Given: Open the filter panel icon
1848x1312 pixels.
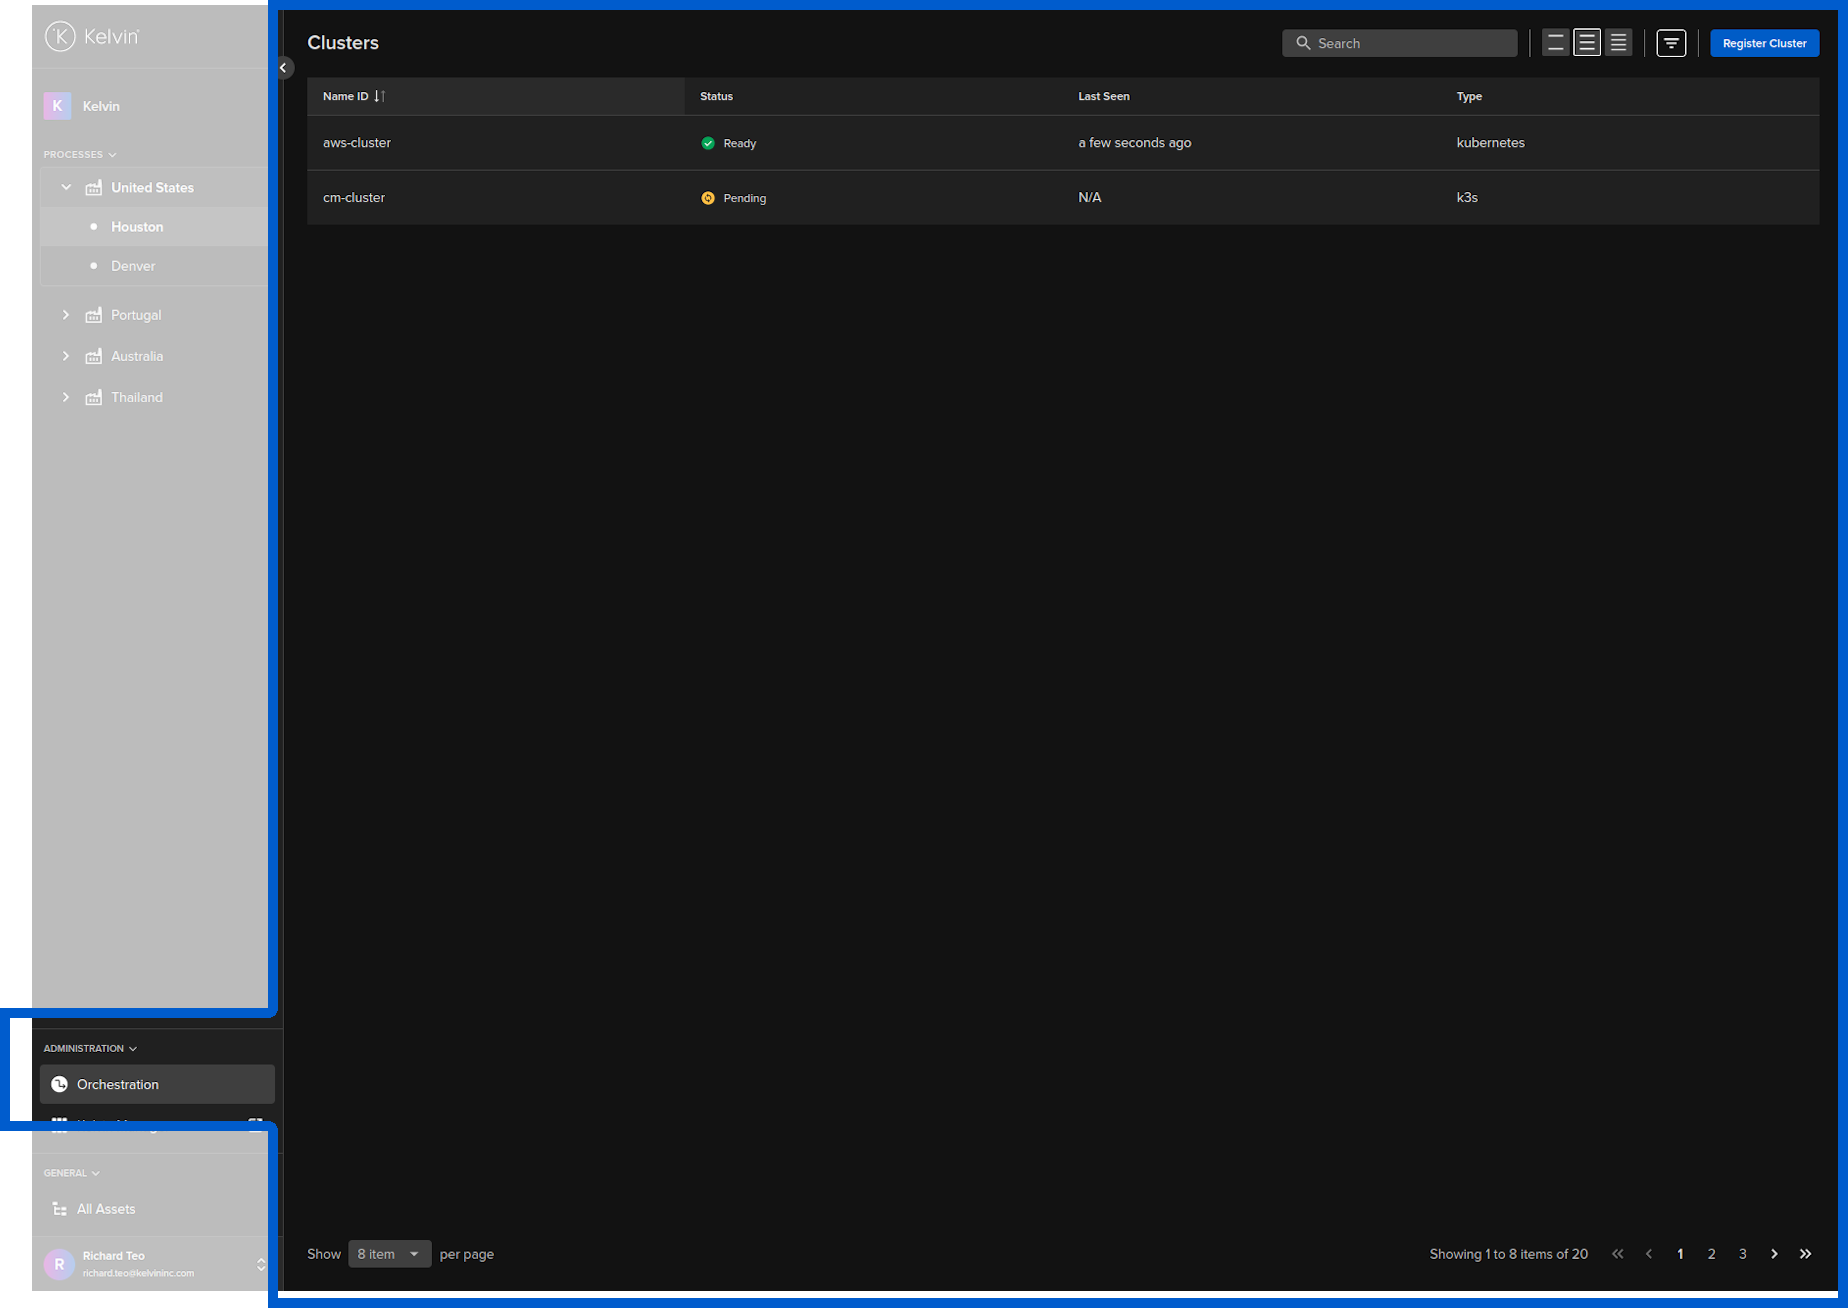Looking at the screenshot, I should 1671,42.
